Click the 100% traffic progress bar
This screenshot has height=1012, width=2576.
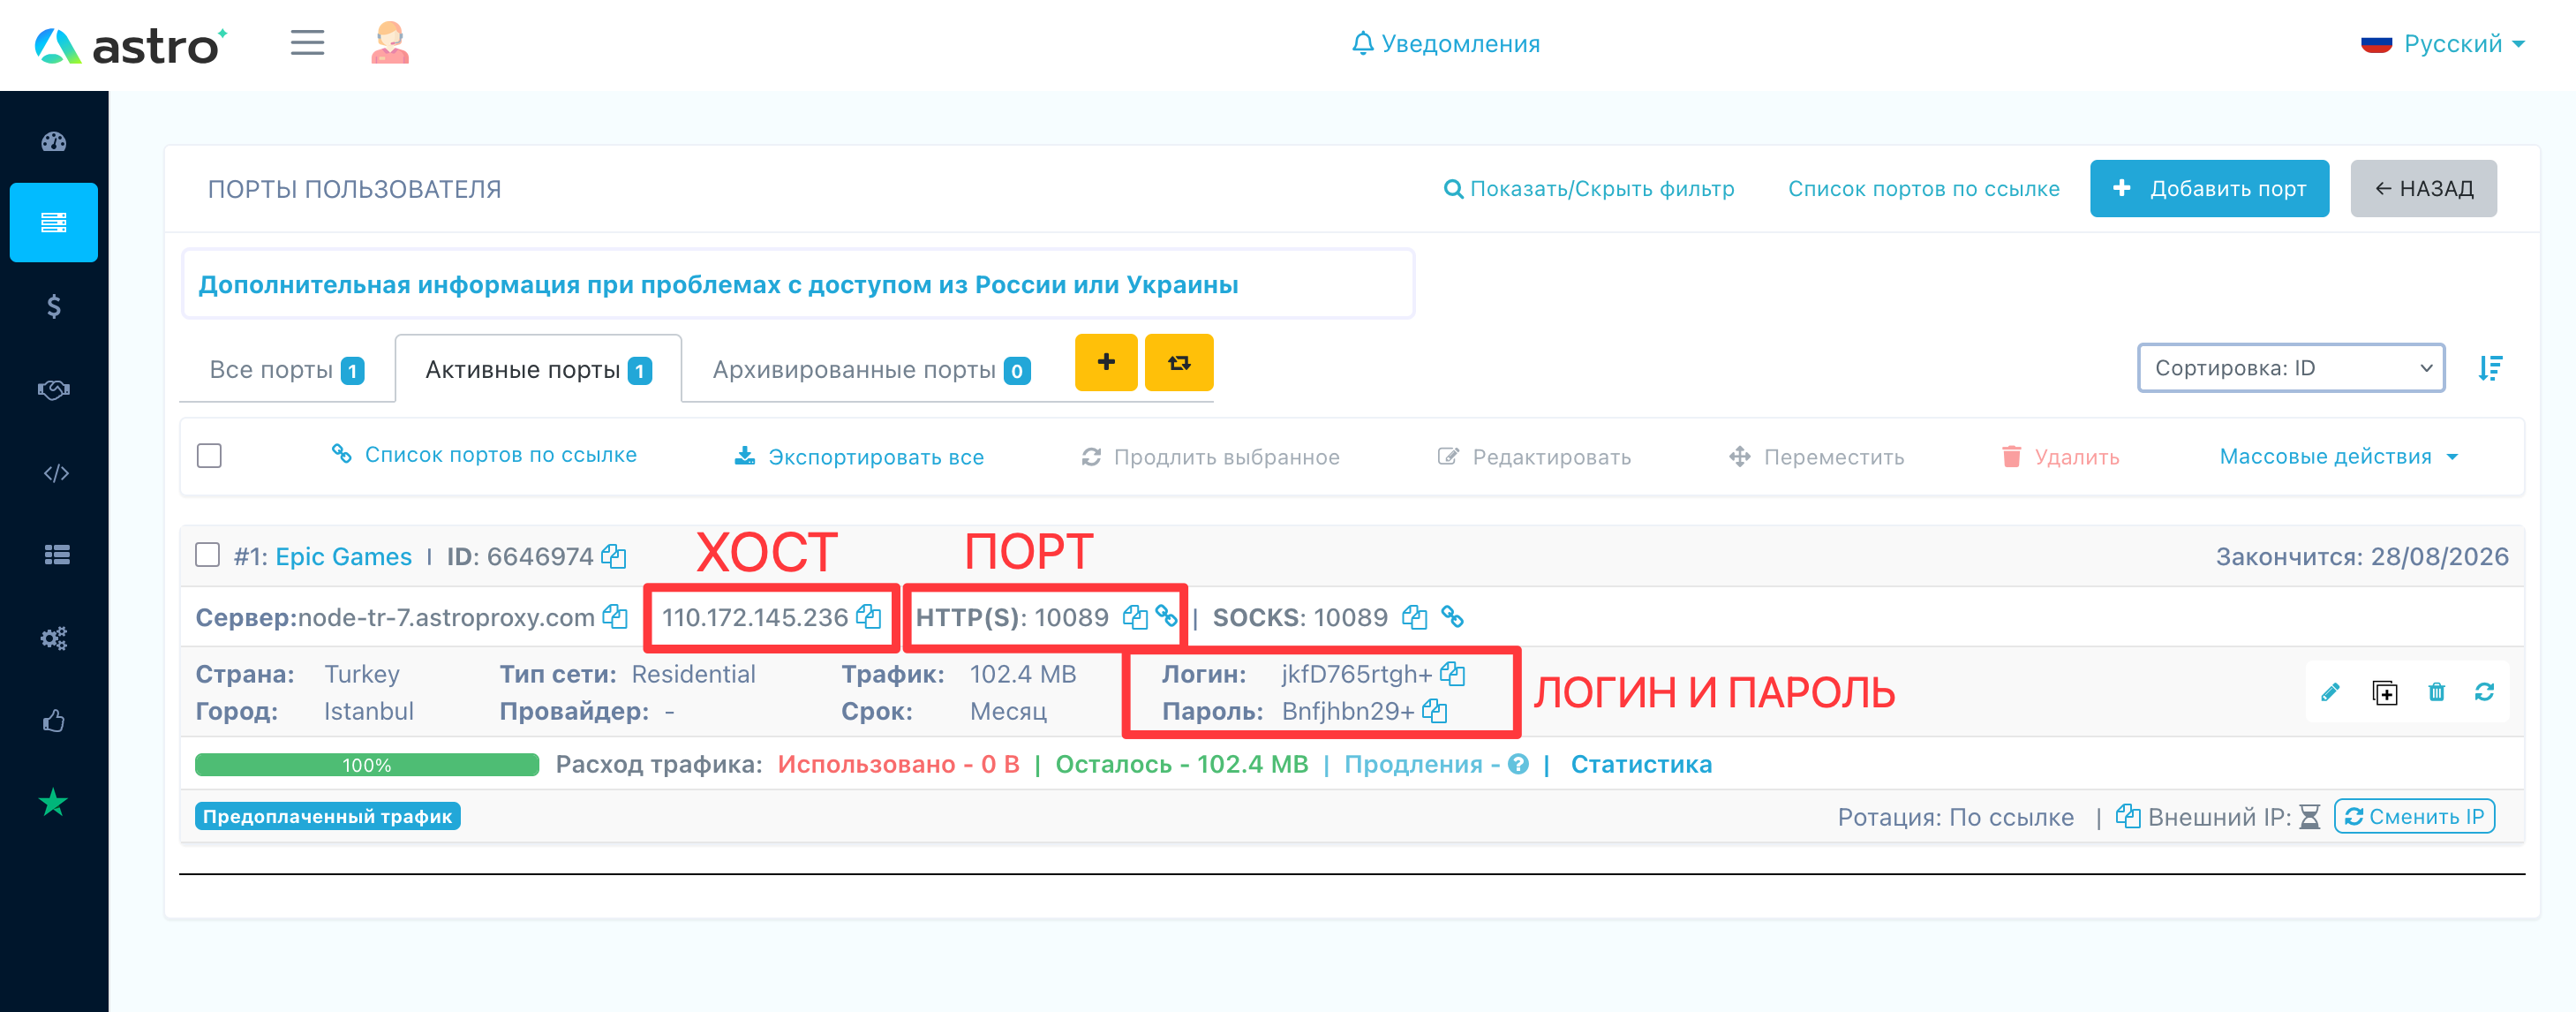click(367, 764)
